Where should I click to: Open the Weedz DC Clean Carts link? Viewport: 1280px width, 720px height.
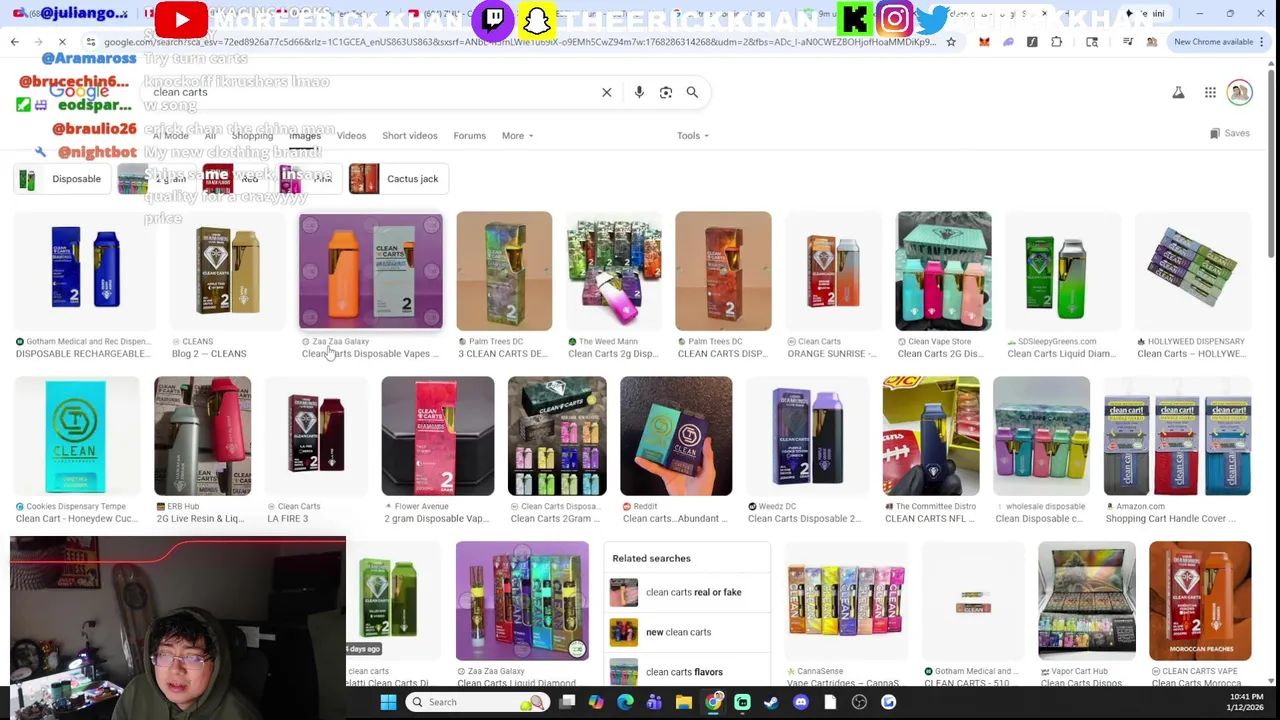pyautogui.click(x=803, y=519)
